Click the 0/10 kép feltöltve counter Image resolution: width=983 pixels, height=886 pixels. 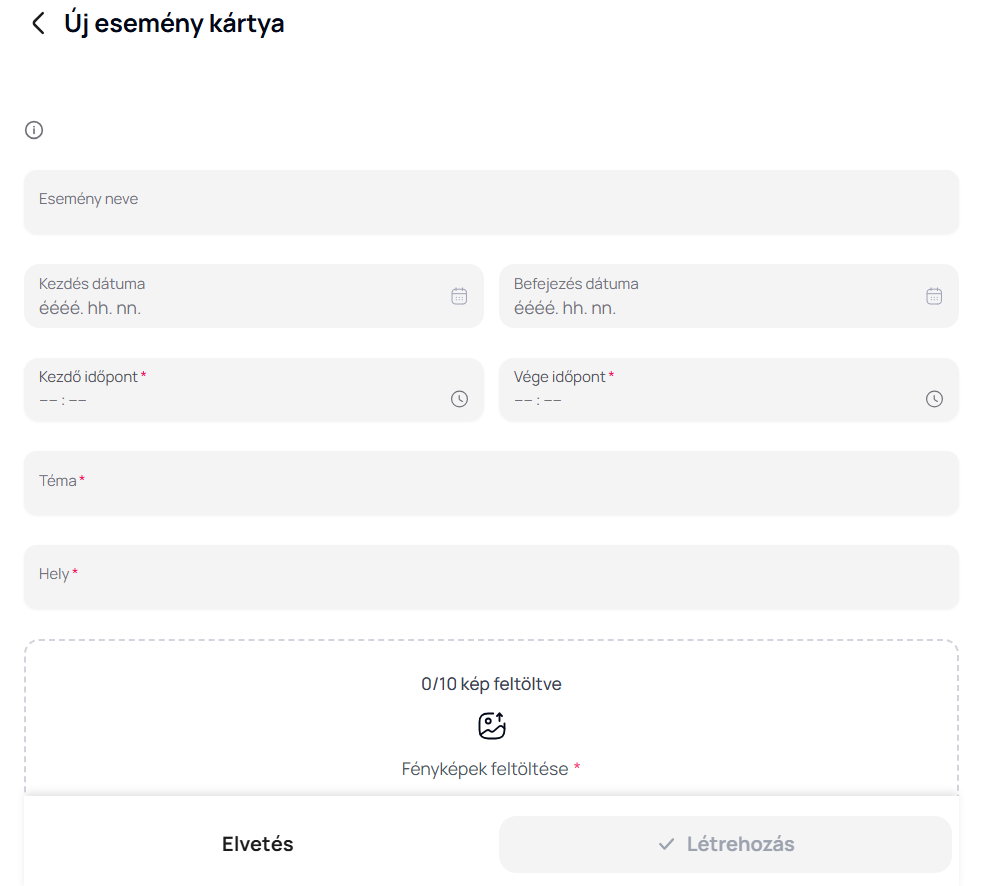tap(491, 684)
